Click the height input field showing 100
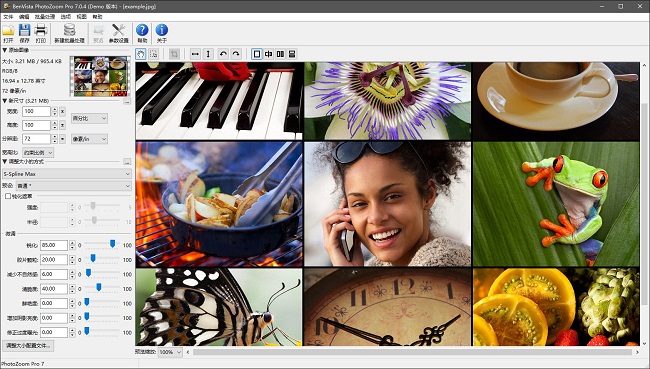This screenshot has width=650, height=369. pyautogui.click(x=36, y=125)
